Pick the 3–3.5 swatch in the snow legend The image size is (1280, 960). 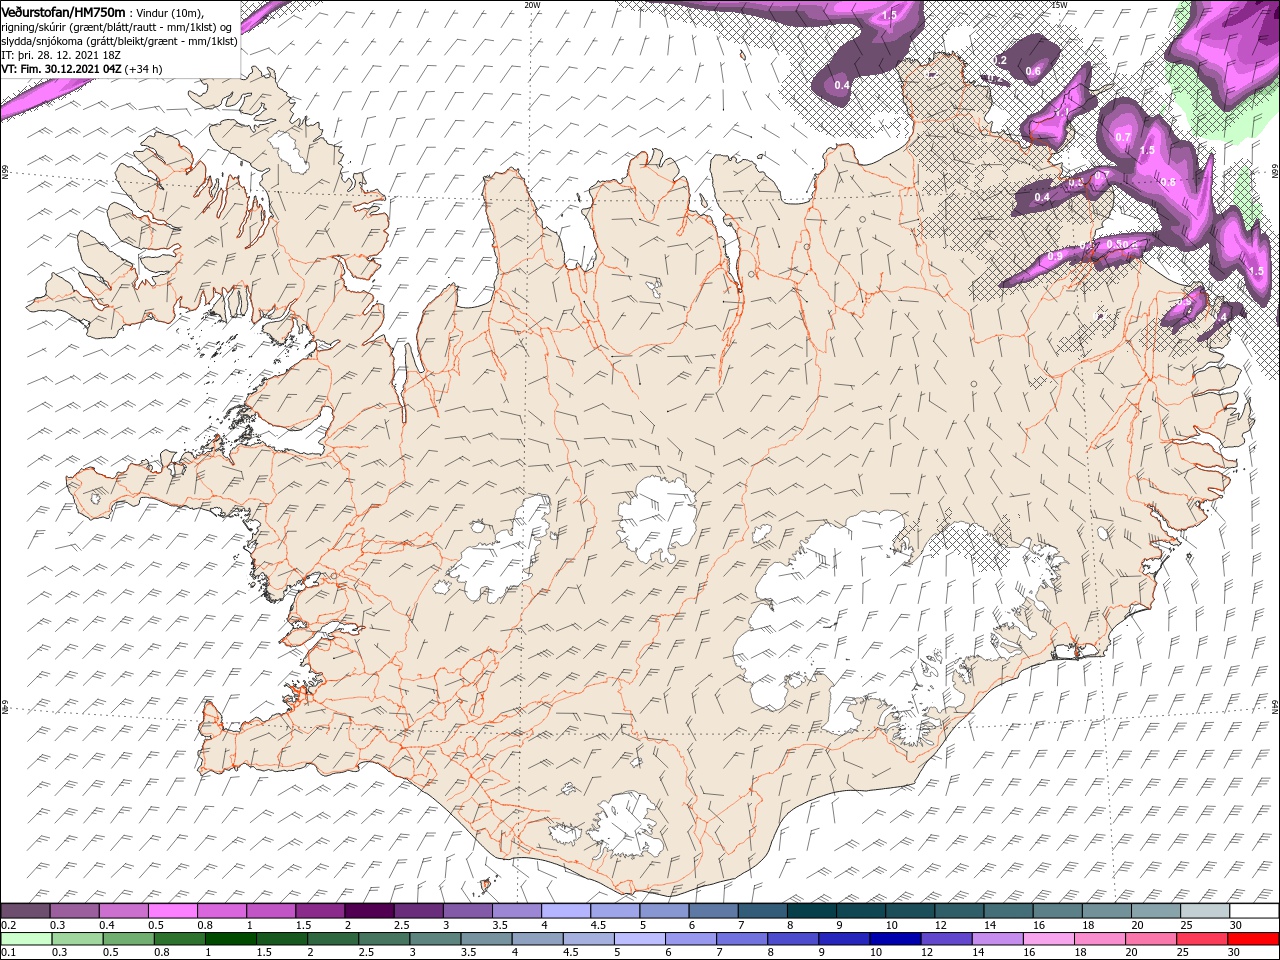[x=468, y=910]
